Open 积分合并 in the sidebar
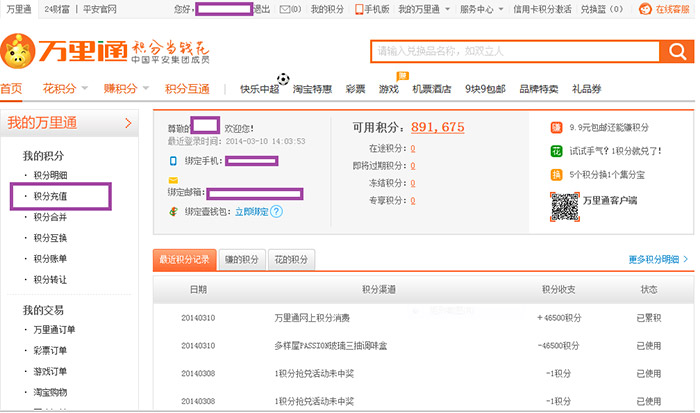700x413 pixels. 50,217
